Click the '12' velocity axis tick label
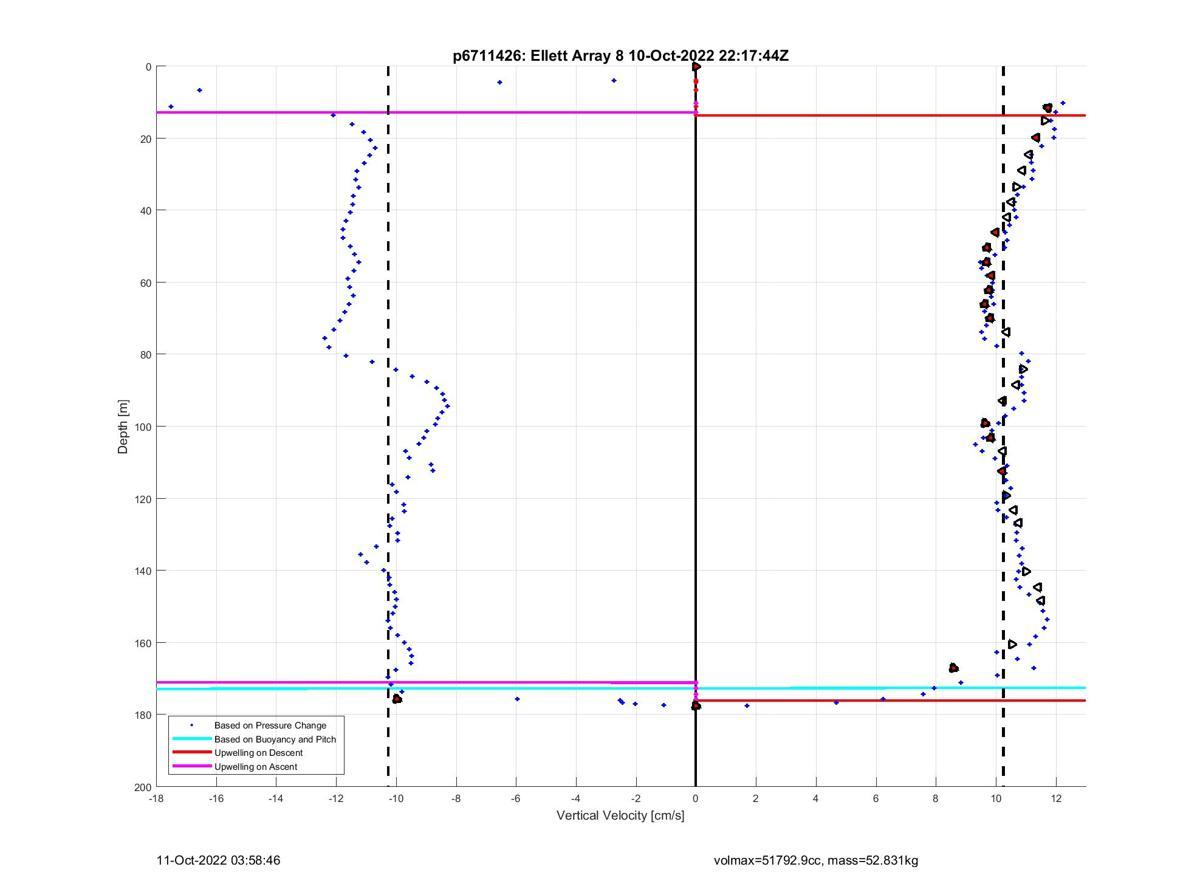Screen dimensions: 1200x885 (1056, 798)
